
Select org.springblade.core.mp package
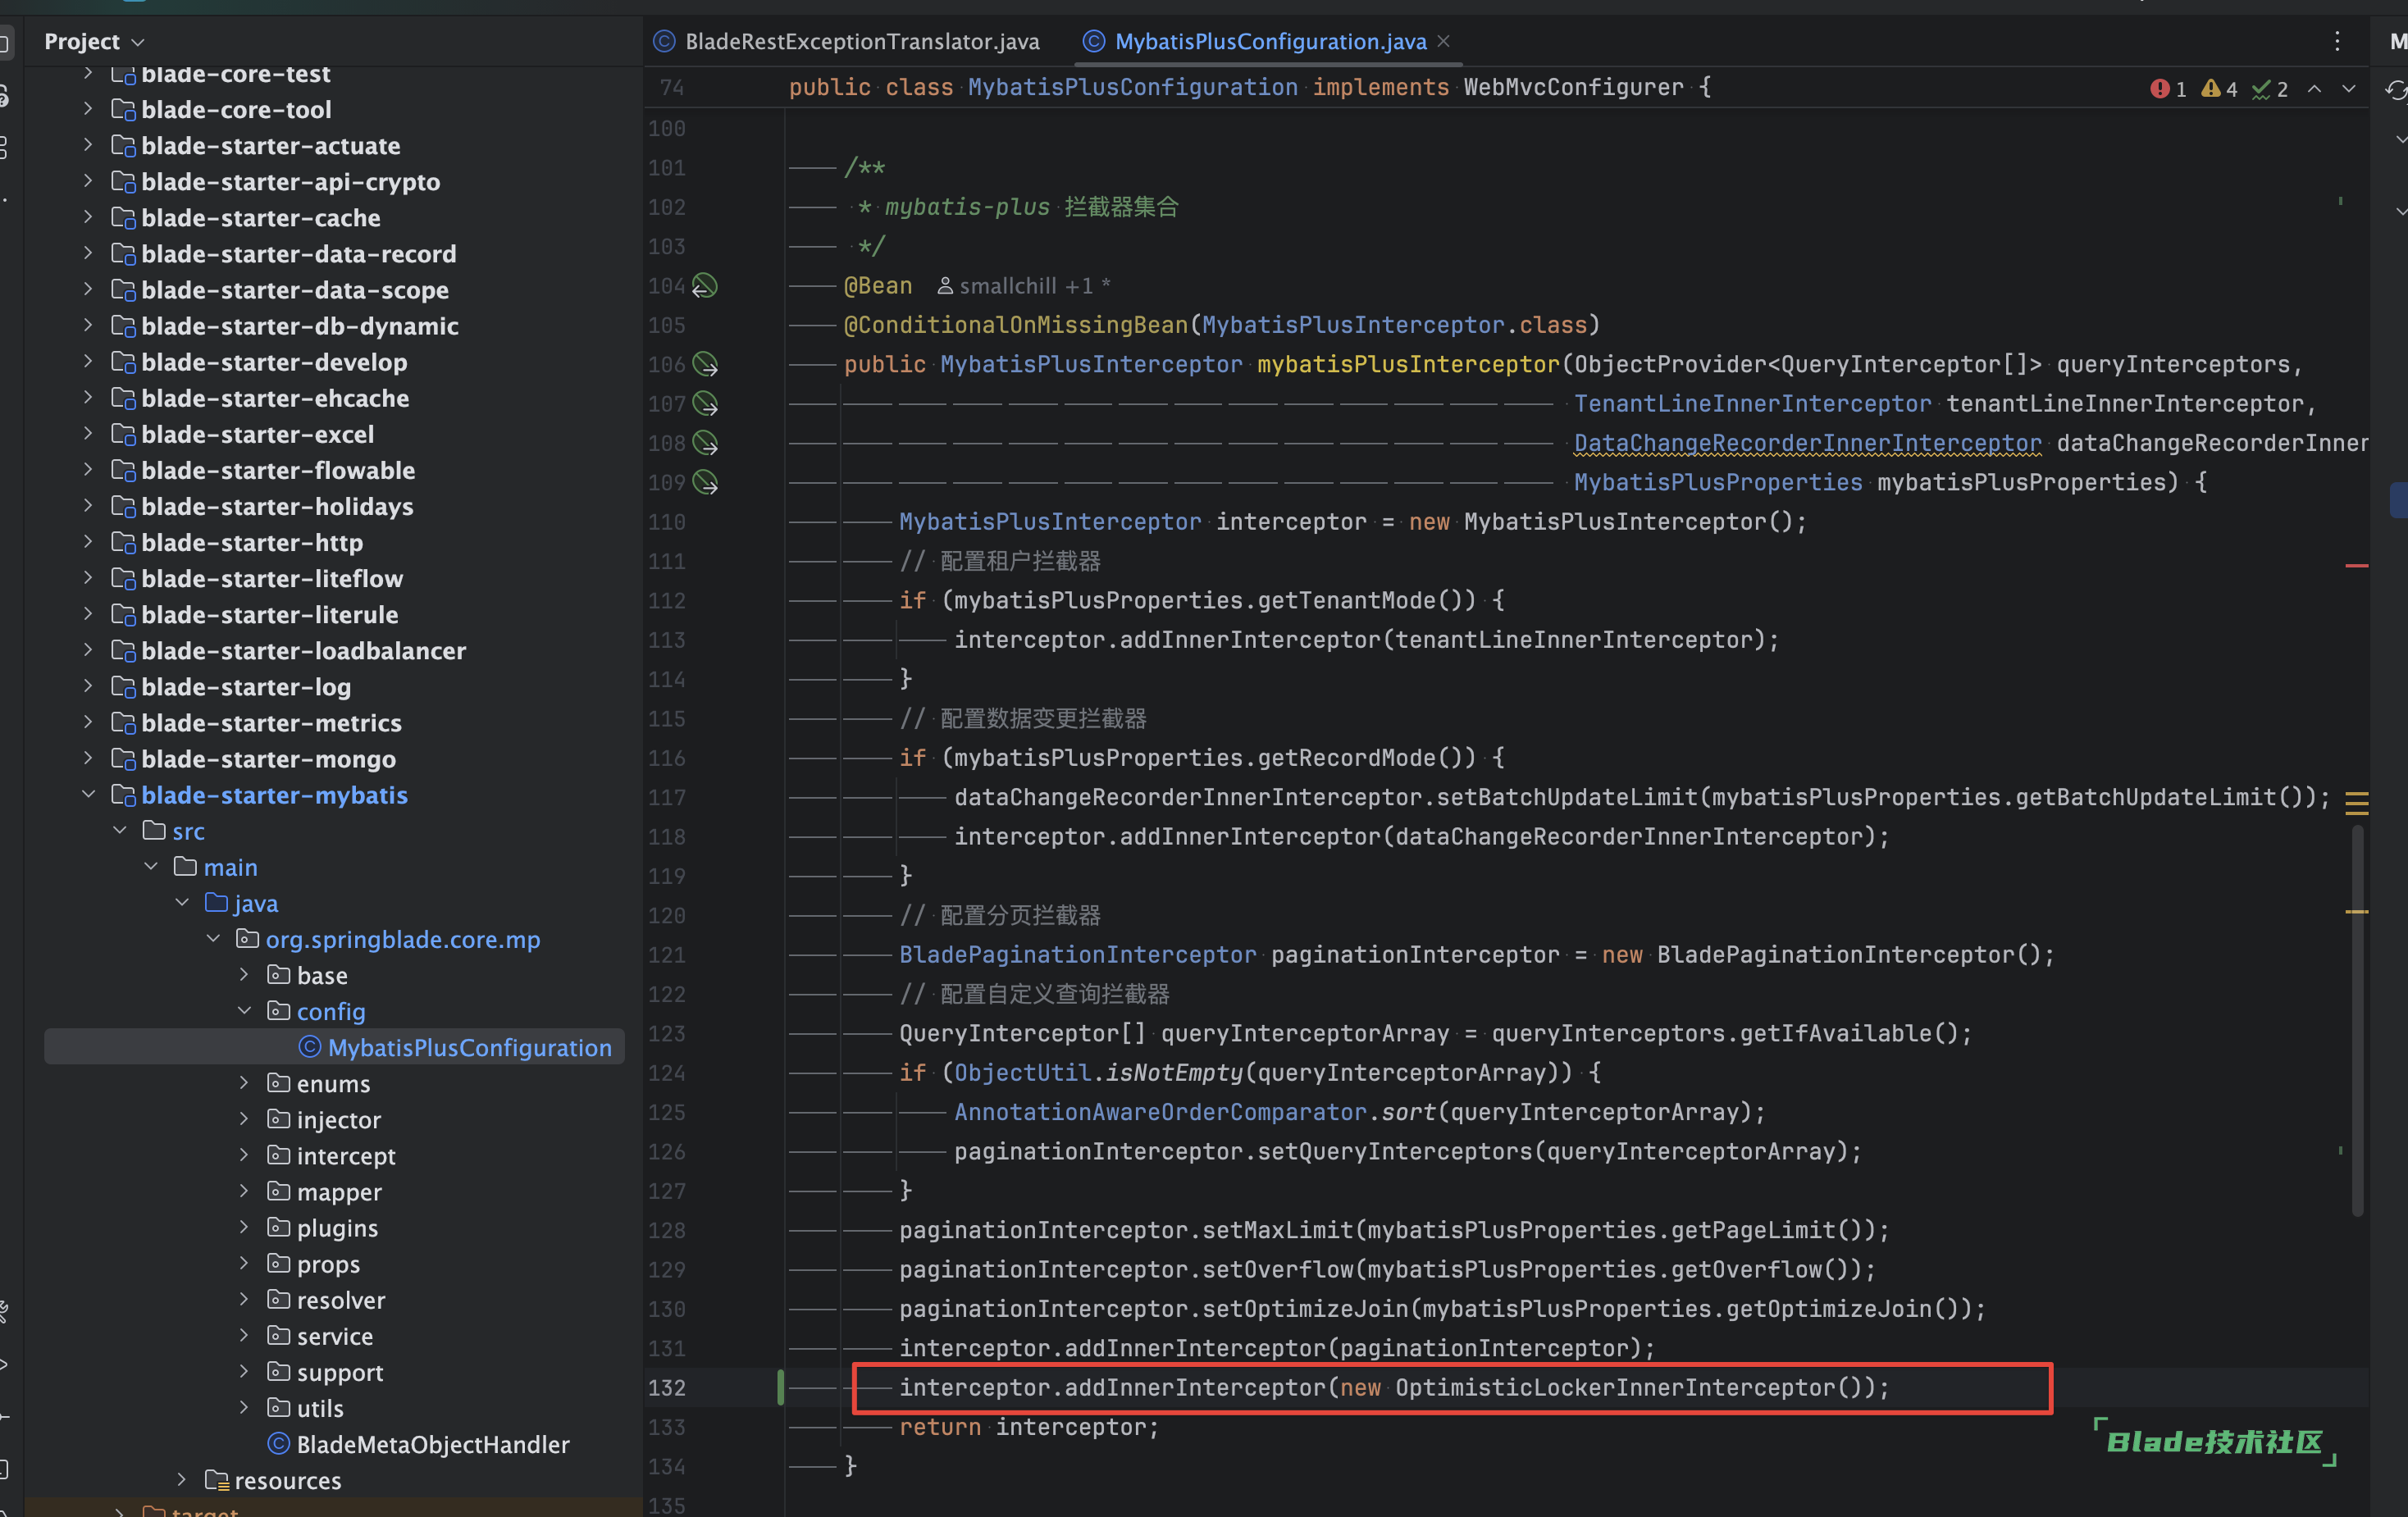(402, 939)
